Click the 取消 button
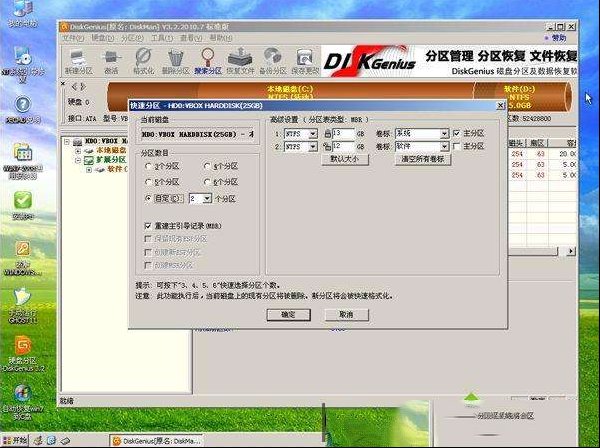This screenshot has width=600, height=448. [x=346, y=315]
